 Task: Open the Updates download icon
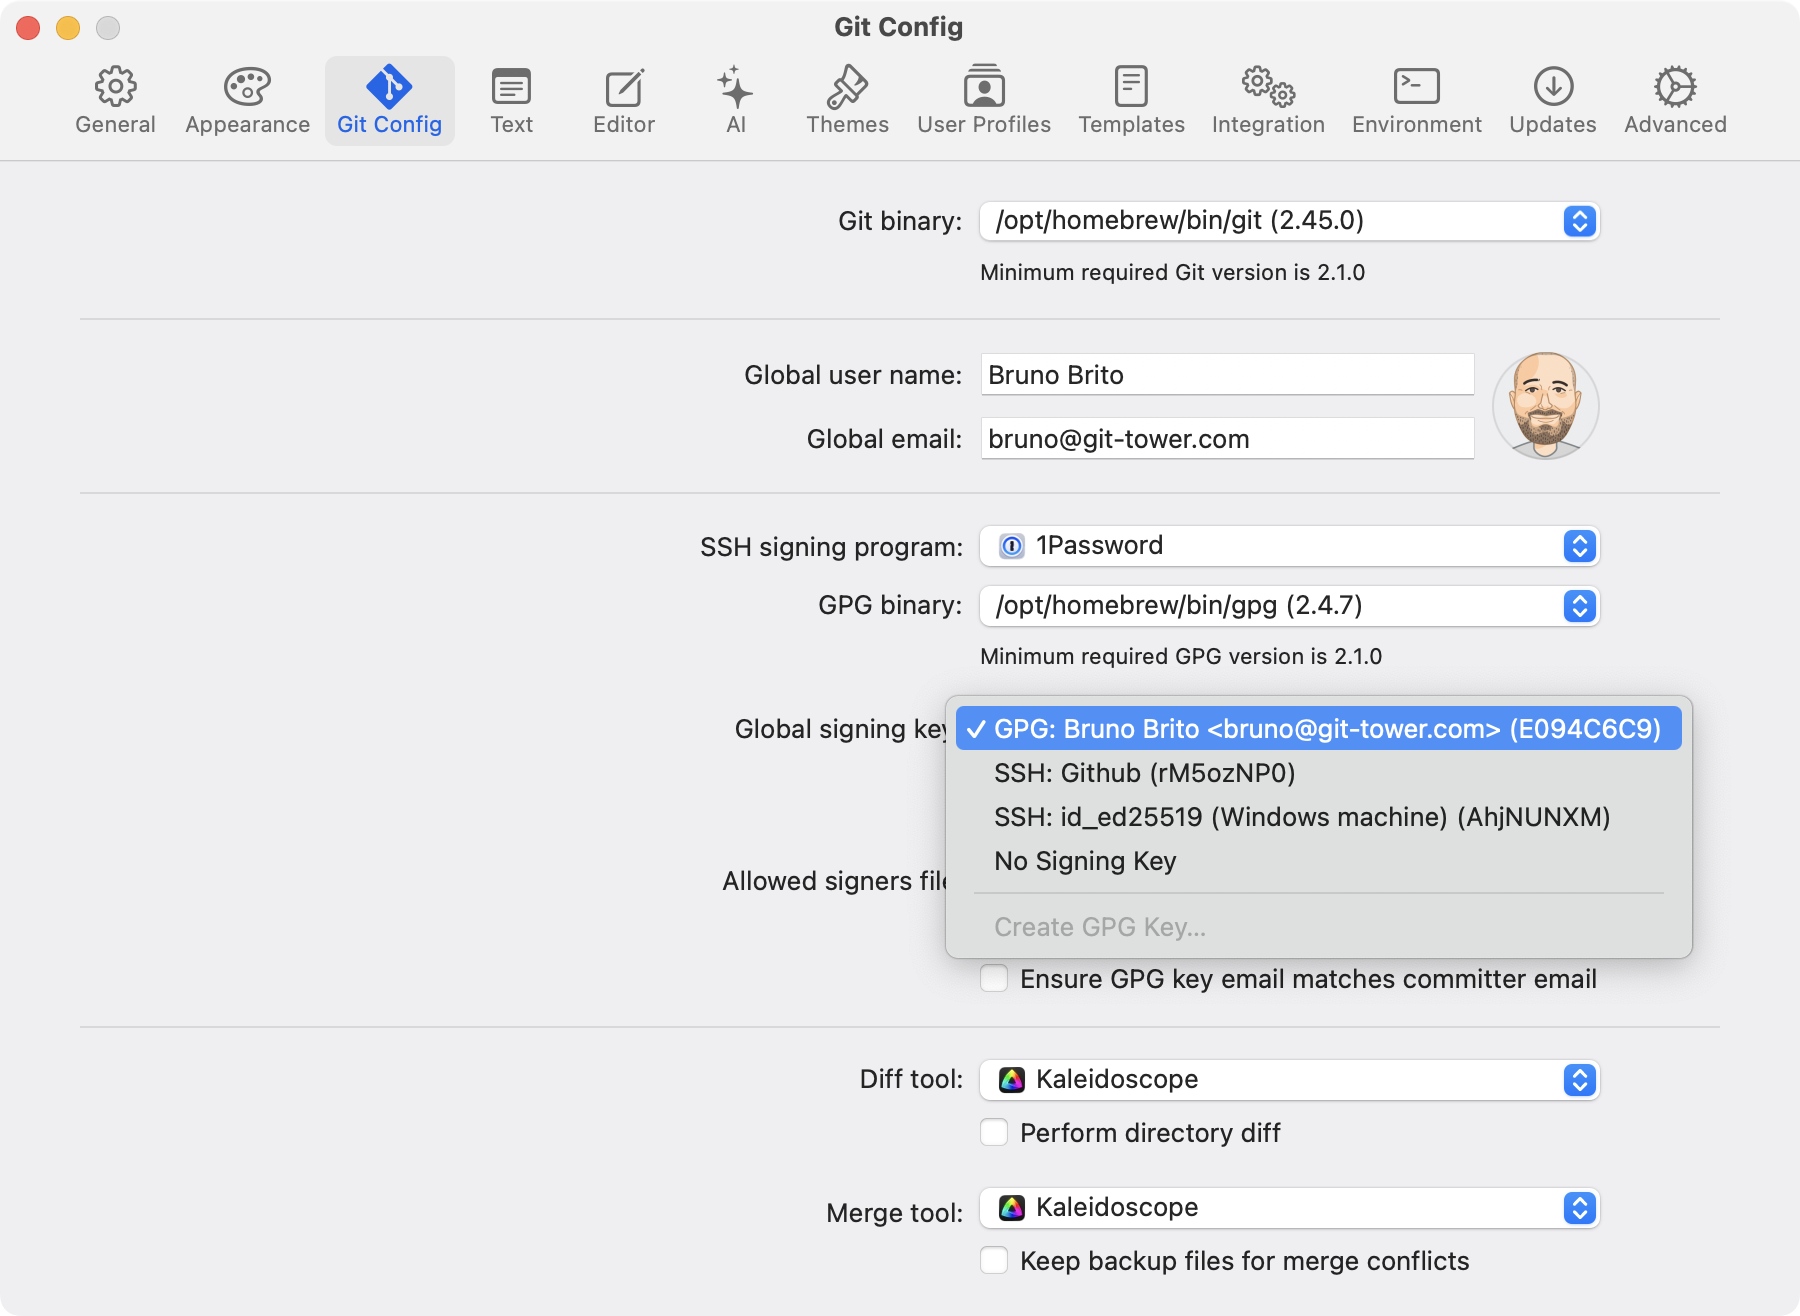(1552, 101)
